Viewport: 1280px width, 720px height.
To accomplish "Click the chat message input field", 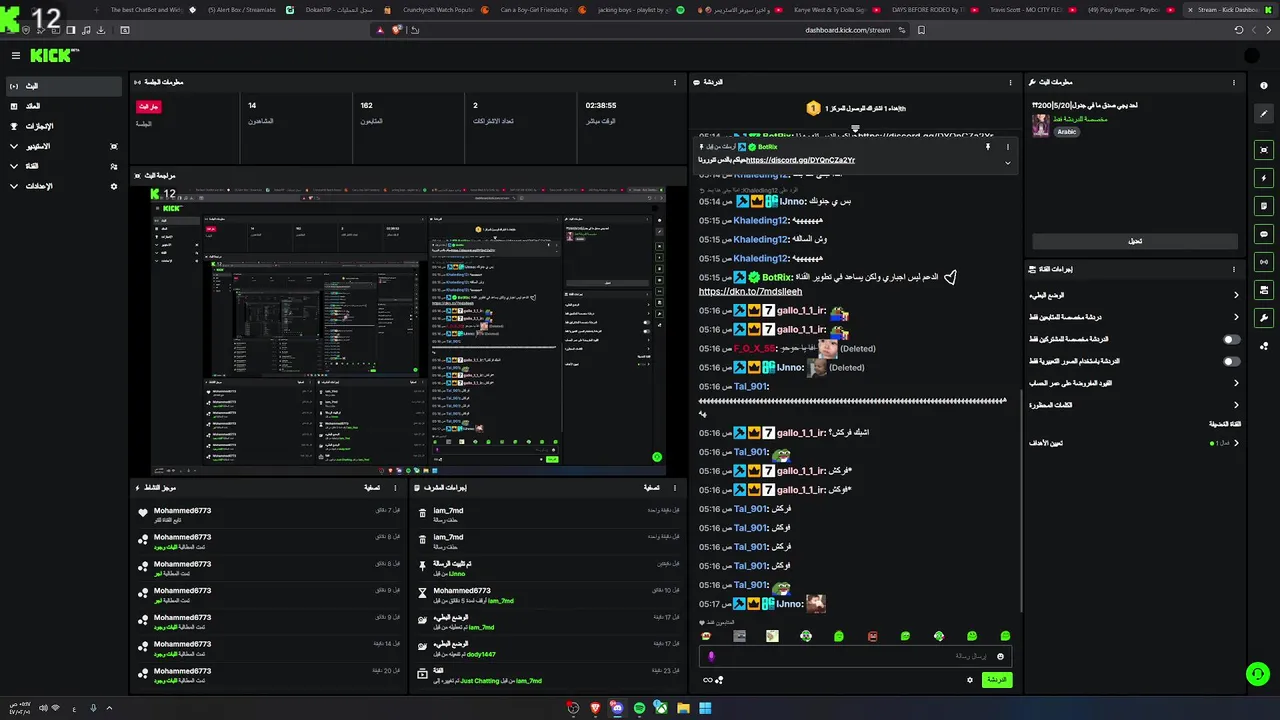I will coord(856,656).
